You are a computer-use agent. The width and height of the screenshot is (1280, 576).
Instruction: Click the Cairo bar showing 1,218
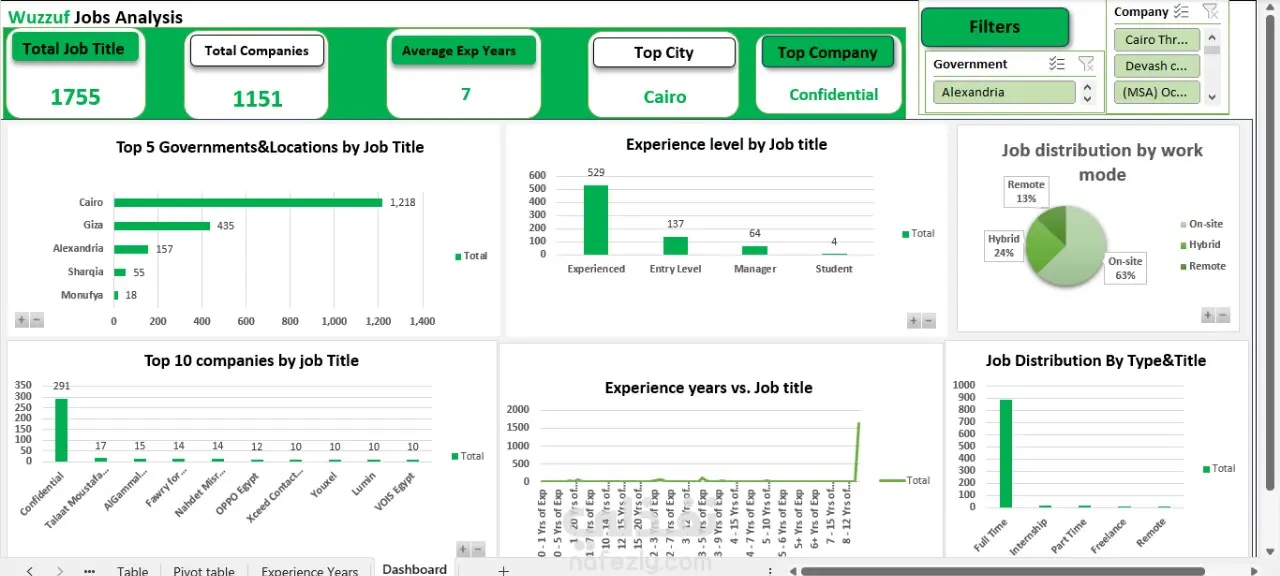coord(248,202)
